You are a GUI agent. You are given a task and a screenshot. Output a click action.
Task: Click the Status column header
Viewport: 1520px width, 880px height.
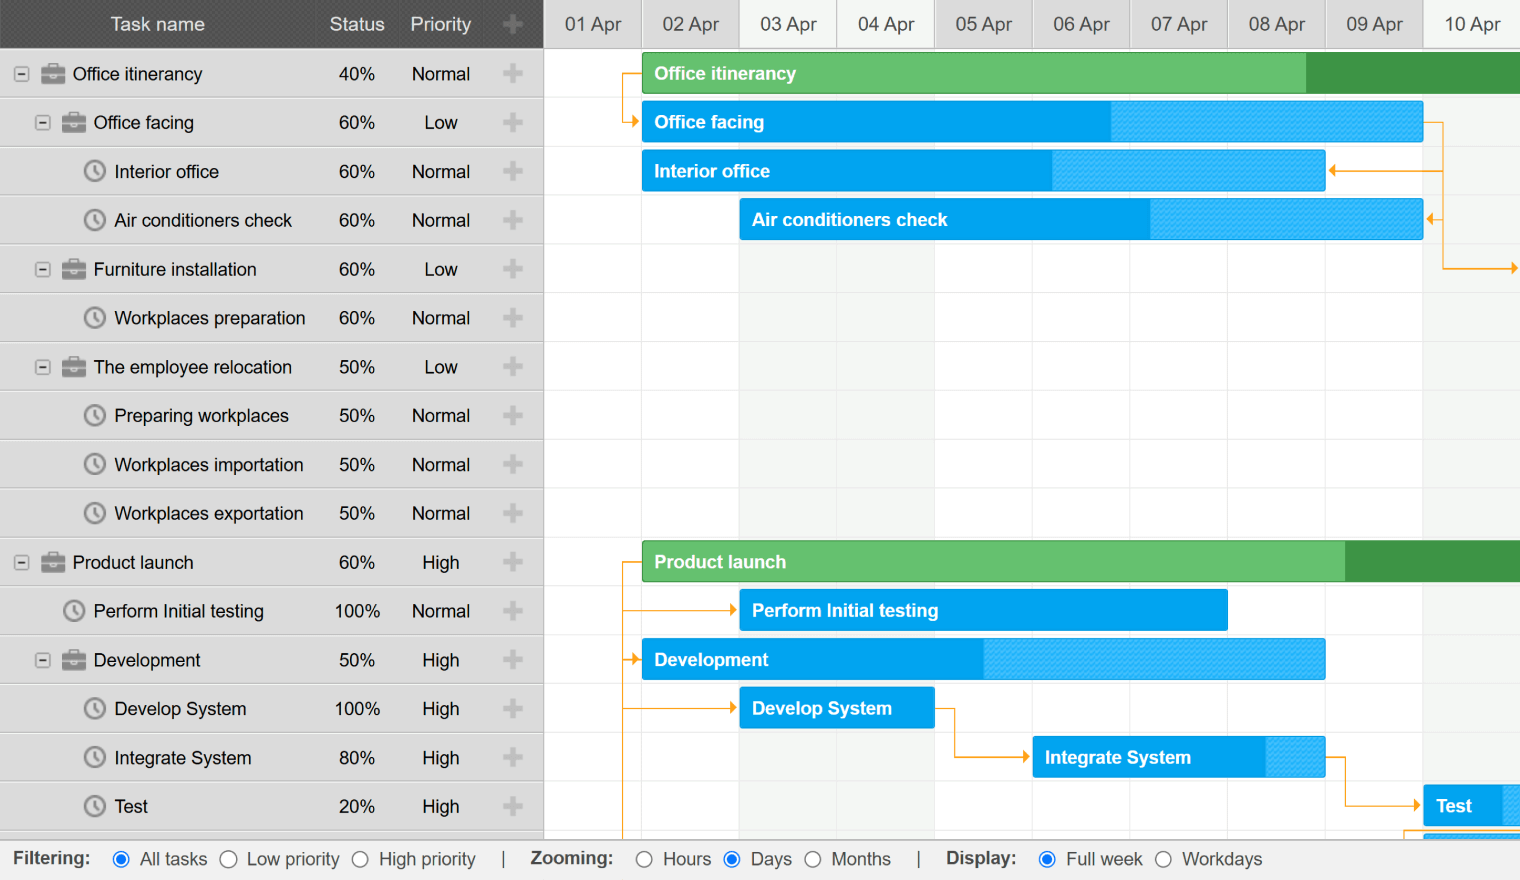tap(357, 24)
